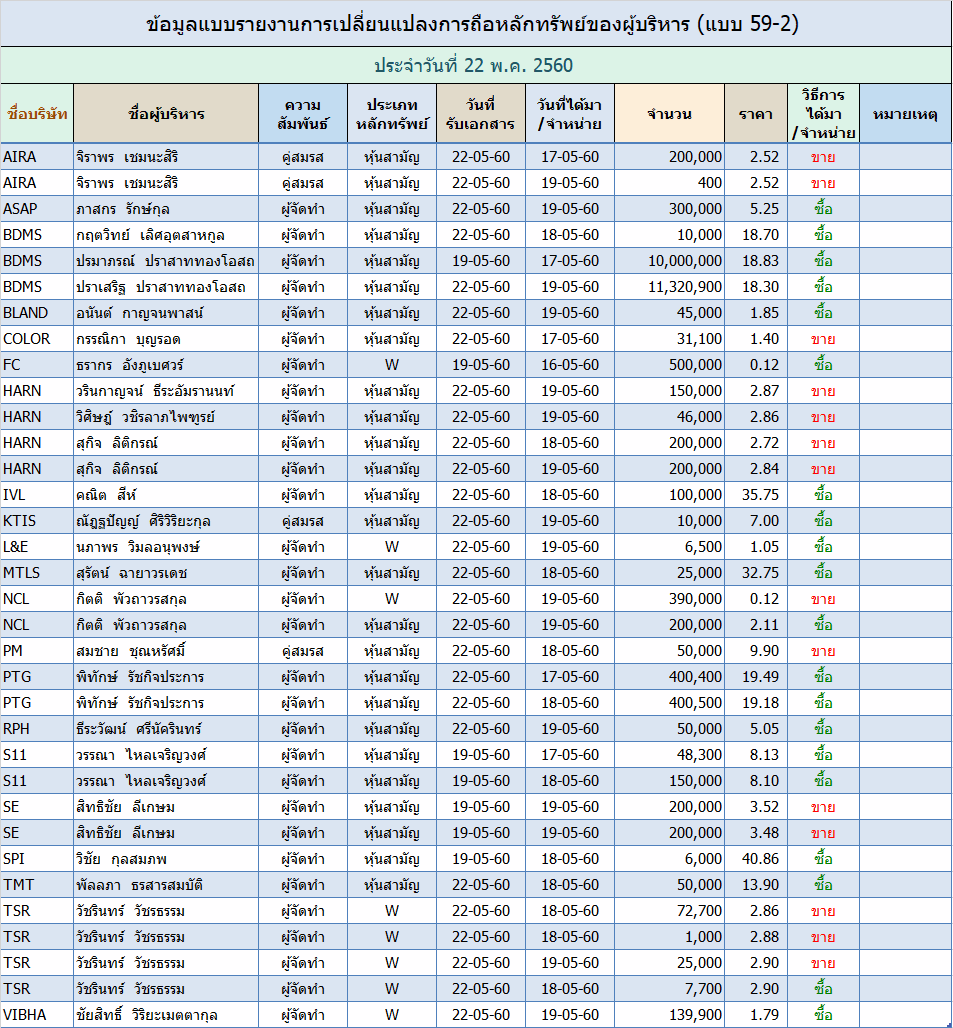
Task: Click the amount 10,000,000 in BDMS row
Action: point(685,261)
